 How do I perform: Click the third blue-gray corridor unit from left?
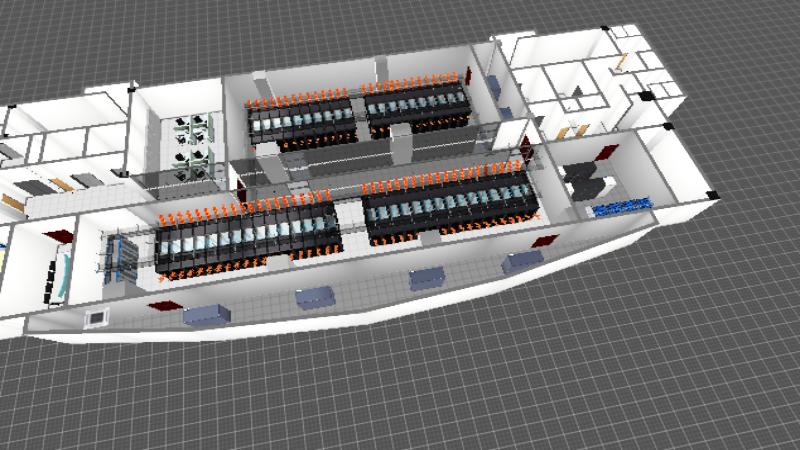point(427,279)
